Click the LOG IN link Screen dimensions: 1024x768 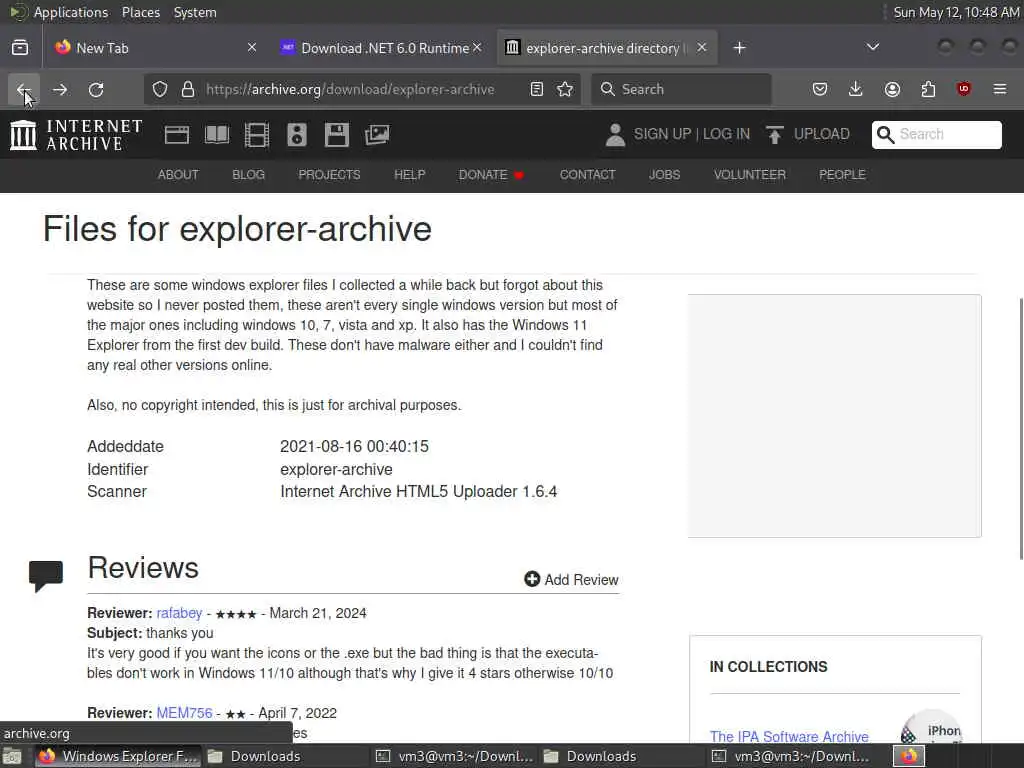(x=726, y=134)
